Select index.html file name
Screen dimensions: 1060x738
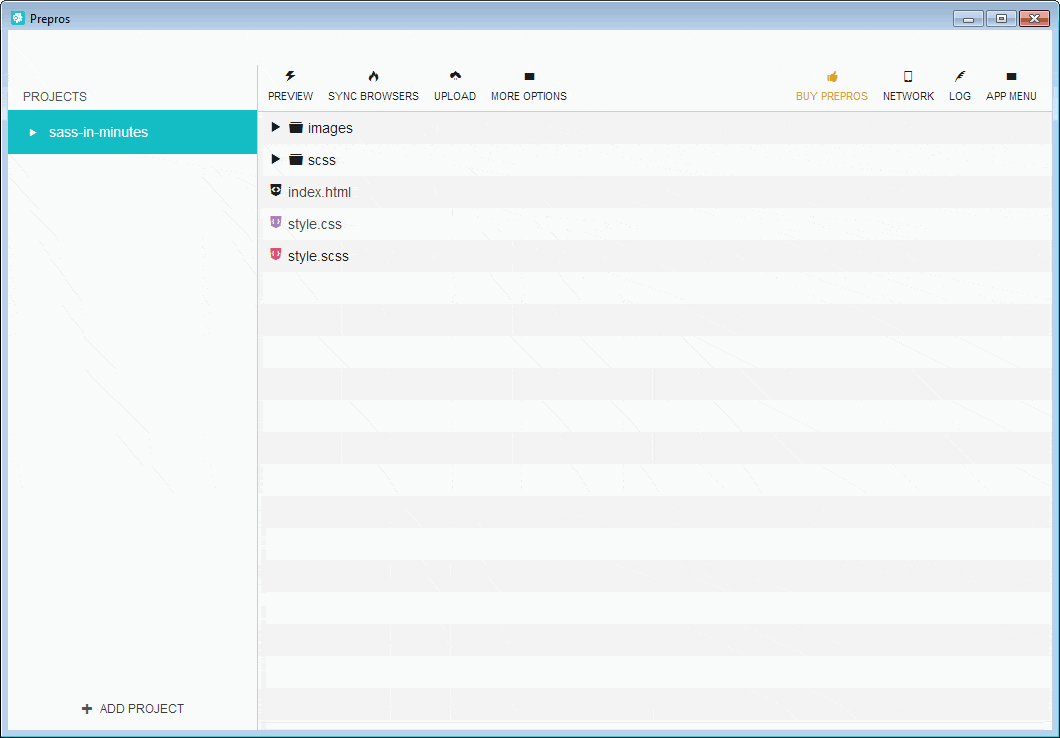pyautogui.click(x=319, y=192)
